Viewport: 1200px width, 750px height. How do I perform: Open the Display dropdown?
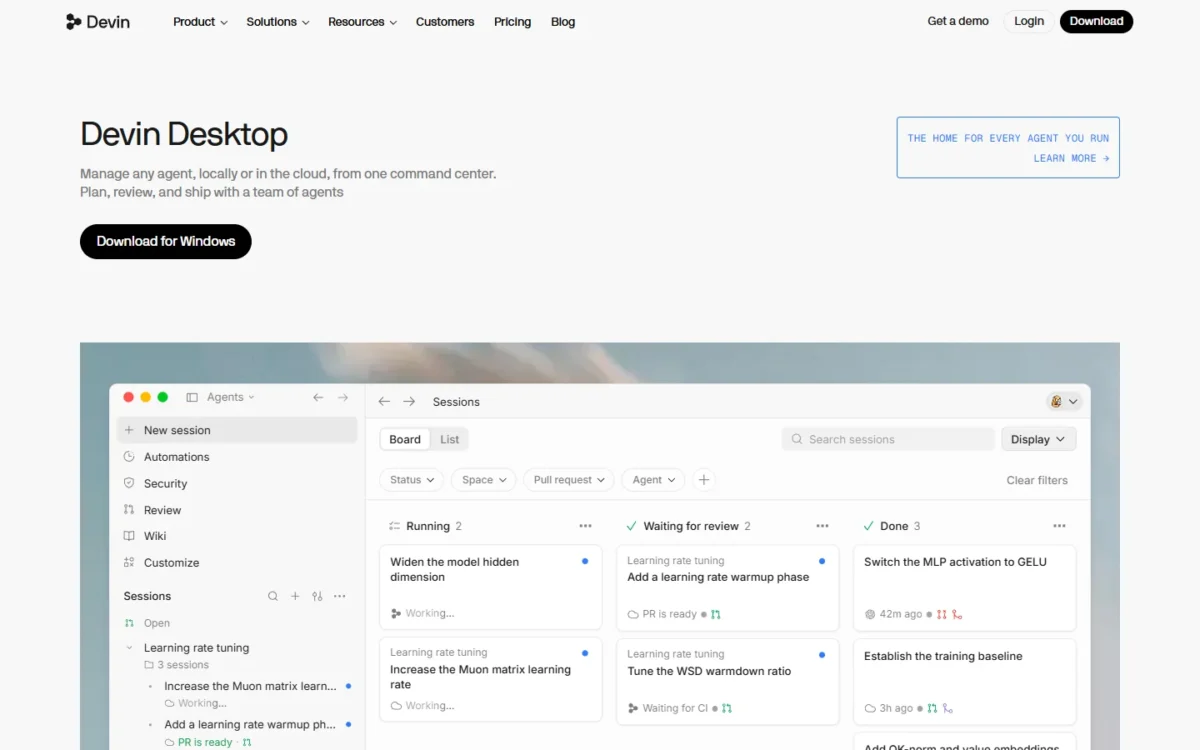coord(1039,439)
